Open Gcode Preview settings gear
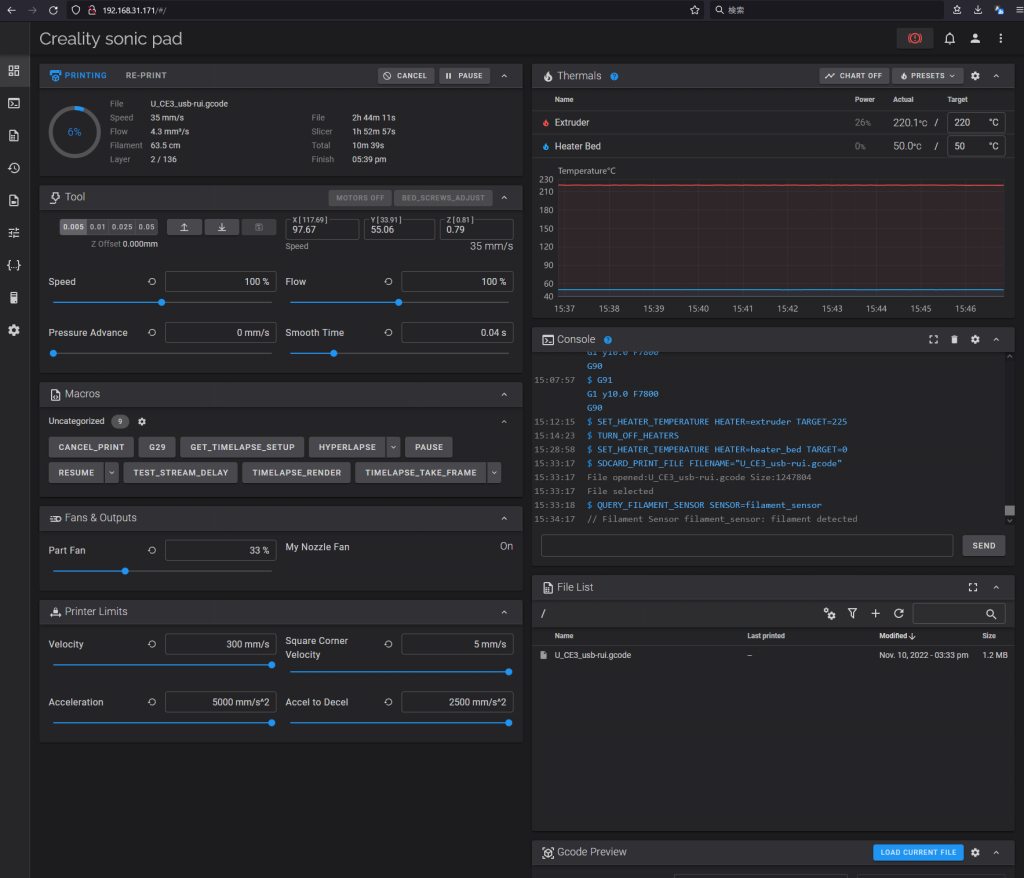This screenshot has height=878, width=1024. (974, 852)
